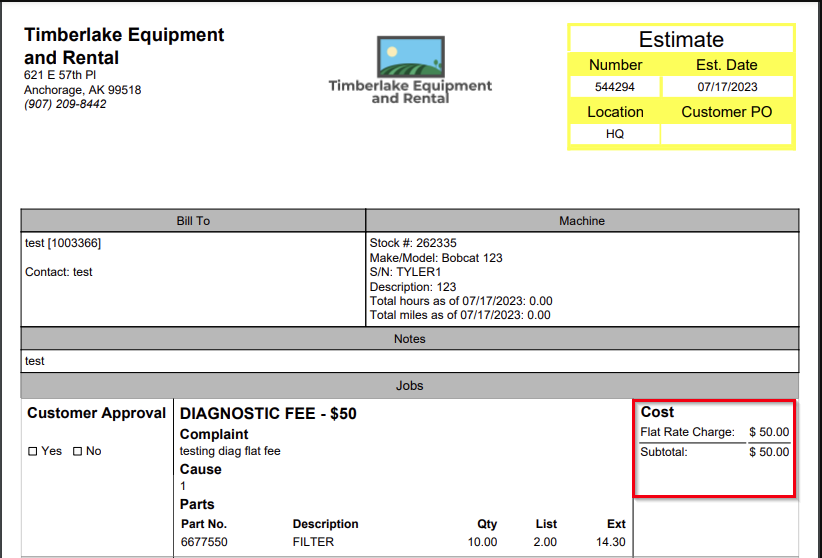Click the Notes section header
822x558 pixels.
410,339
